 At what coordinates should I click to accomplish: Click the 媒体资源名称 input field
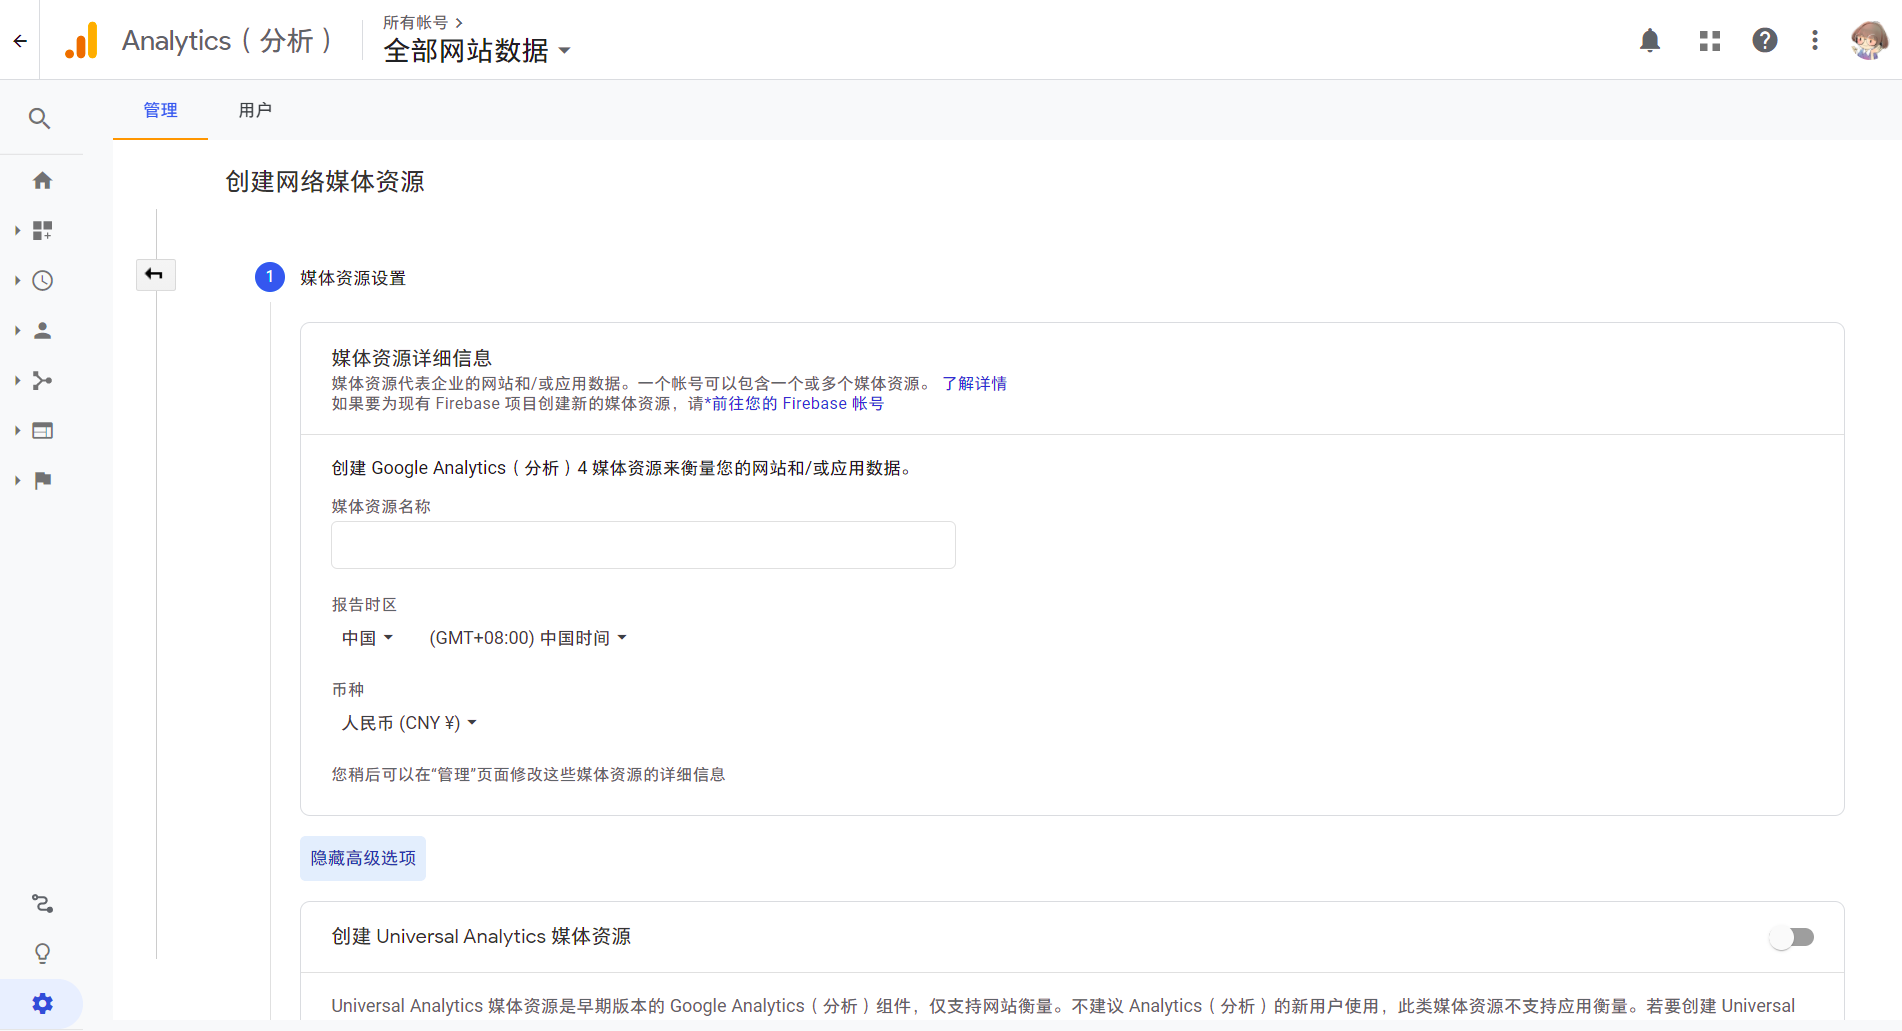pyautogui.click(x=643, y=545)
